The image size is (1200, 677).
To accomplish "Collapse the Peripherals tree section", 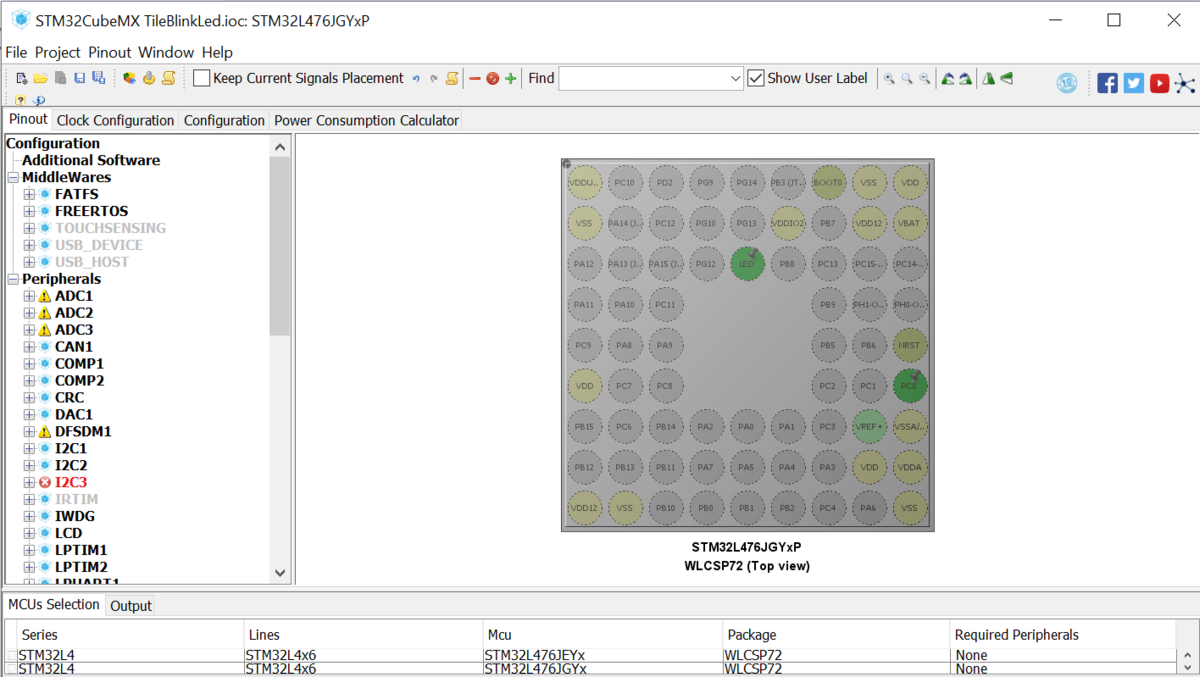I will pyautogui.click(x=13, y=279).
